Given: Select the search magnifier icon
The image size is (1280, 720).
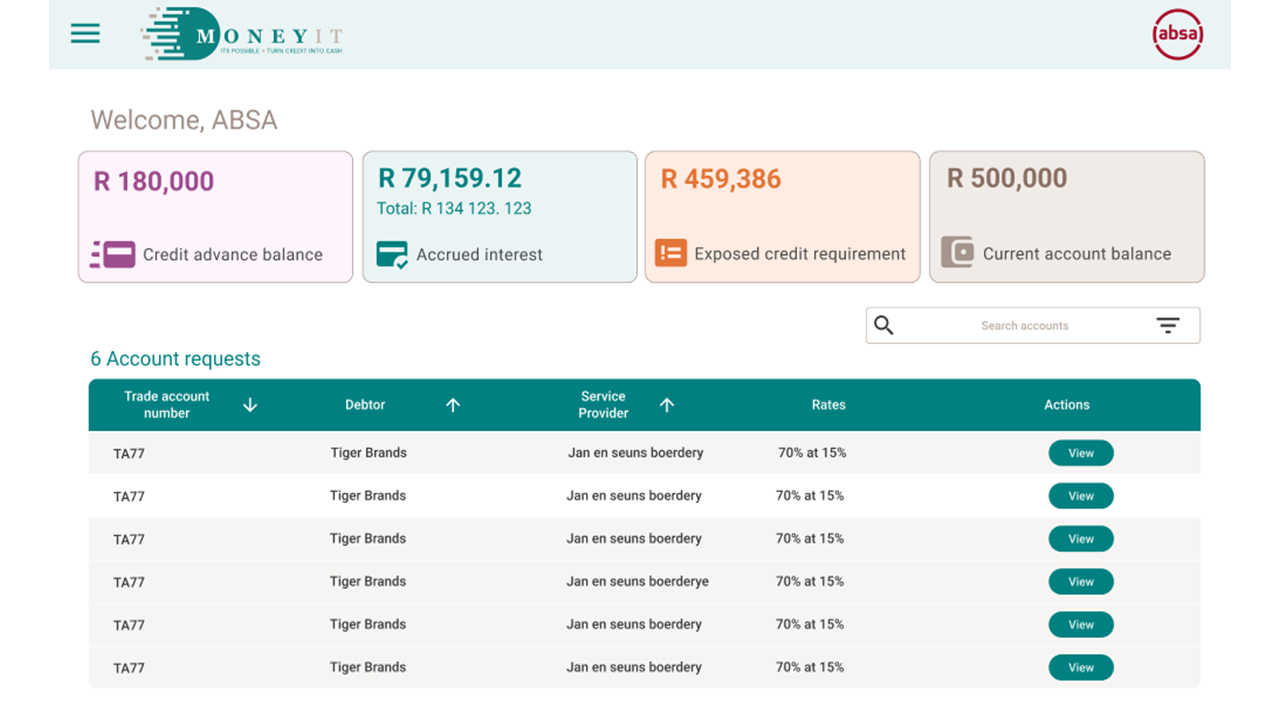Looking at the screenshot, I should click(884, 325).
